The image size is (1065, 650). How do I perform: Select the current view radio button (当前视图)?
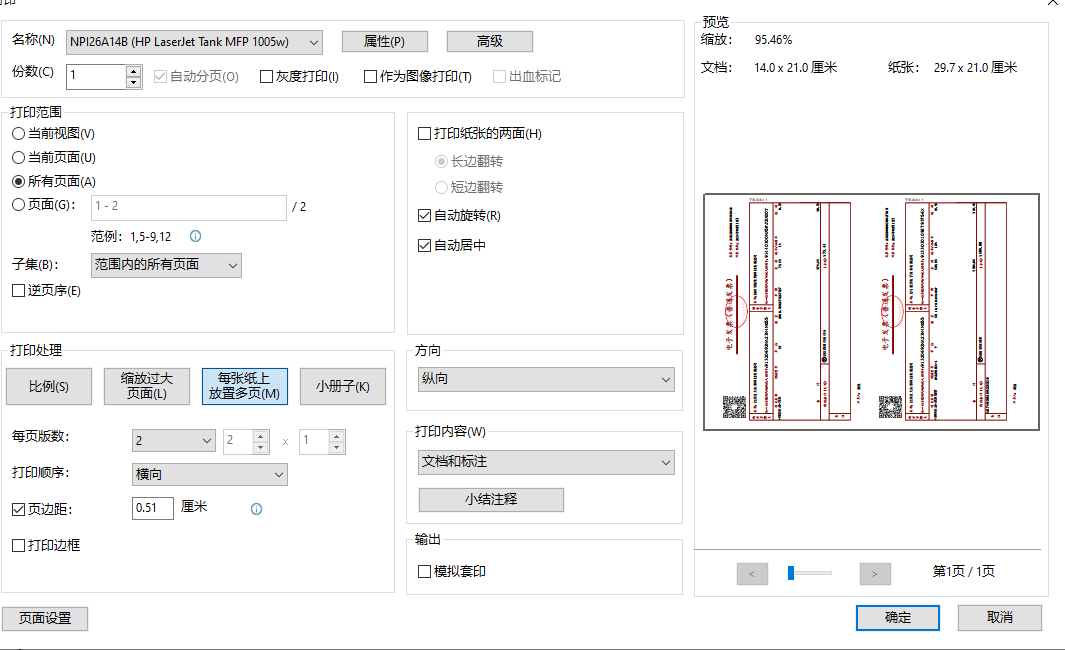[x=18, y=133]
